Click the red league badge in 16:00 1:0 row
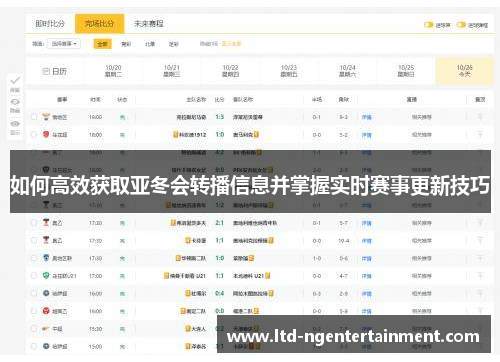The height and width of the screenshot is (362, 500). [46, 134]
